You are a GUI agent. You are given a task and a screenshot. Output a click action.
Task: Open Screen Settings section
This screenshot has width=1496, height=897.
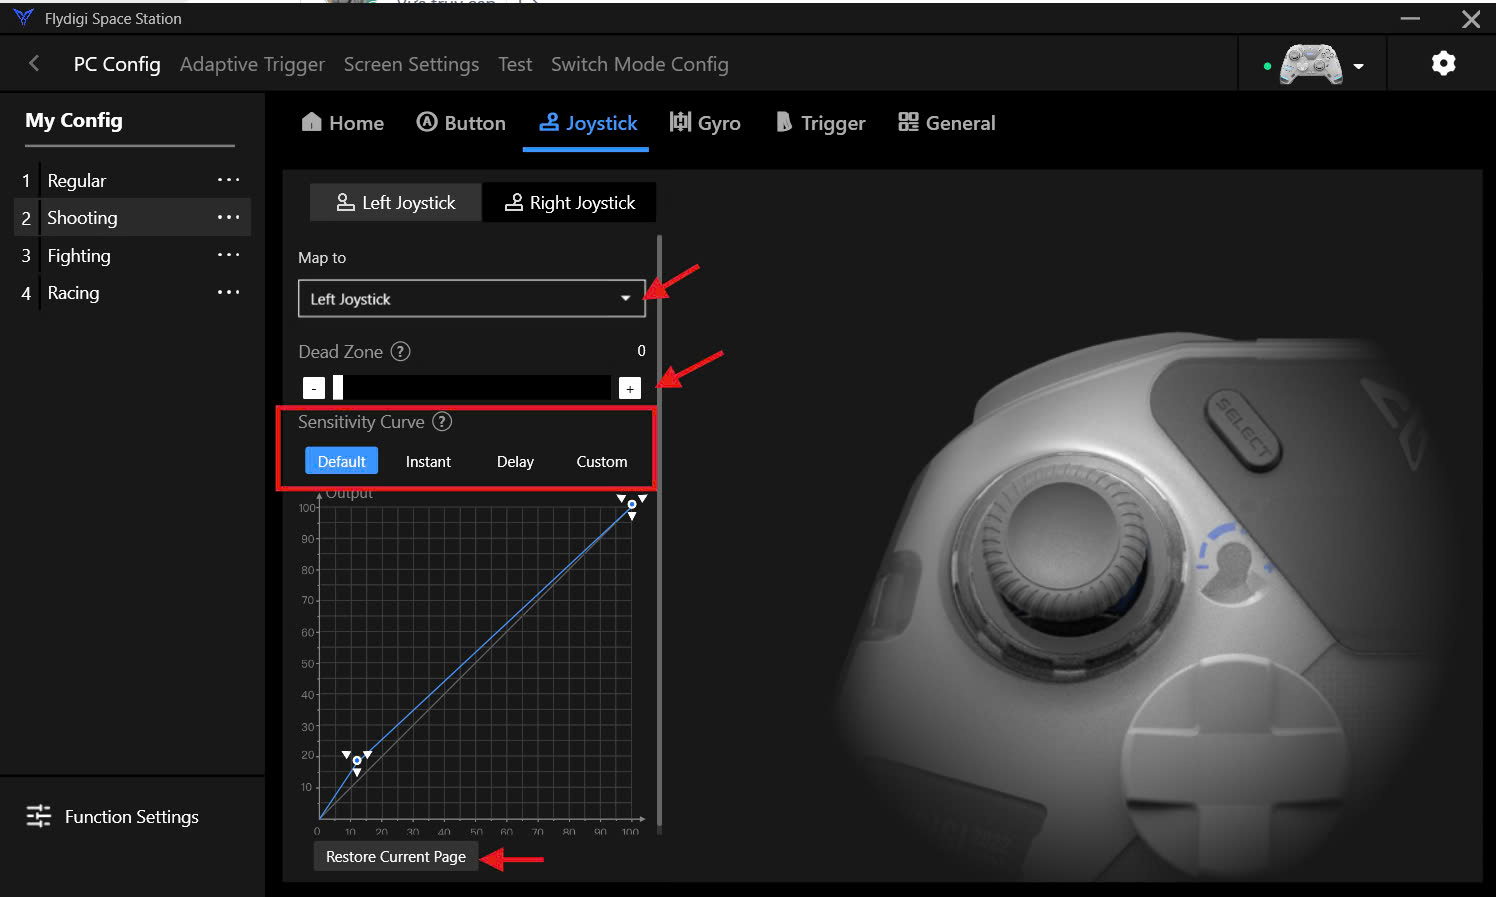[x=411, y=64]
